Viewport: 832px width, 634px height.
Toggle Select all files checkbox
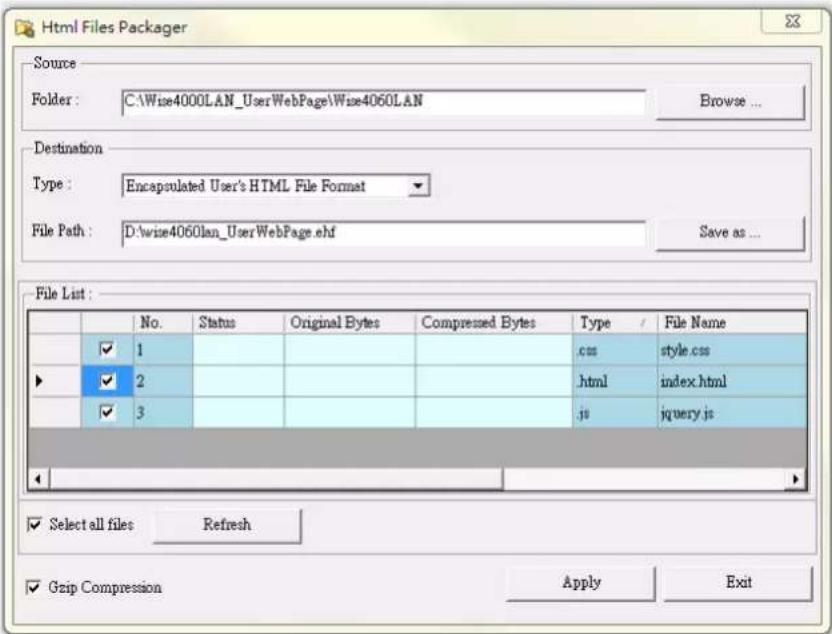tap(34, 524)
